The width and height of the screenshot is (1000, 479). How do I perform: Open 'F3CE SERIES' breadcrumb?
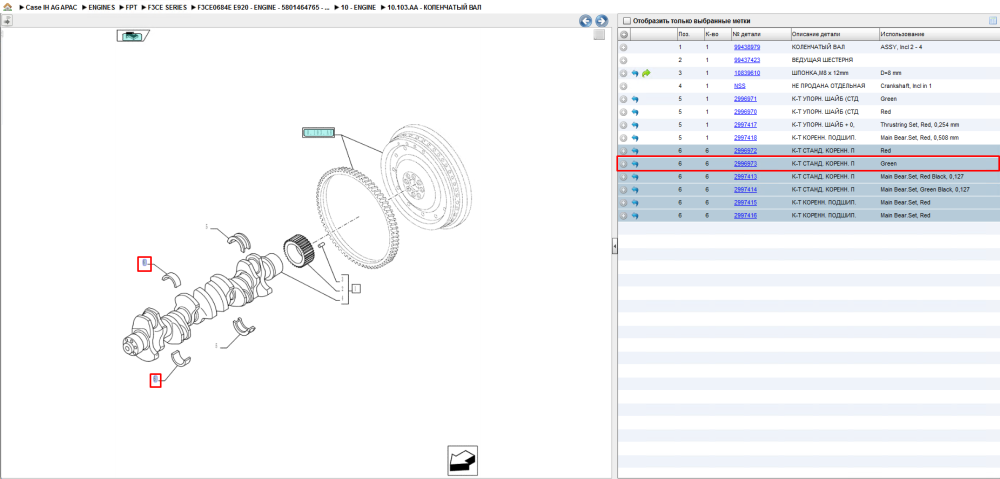pyautogui.click(x=168, y=7)
